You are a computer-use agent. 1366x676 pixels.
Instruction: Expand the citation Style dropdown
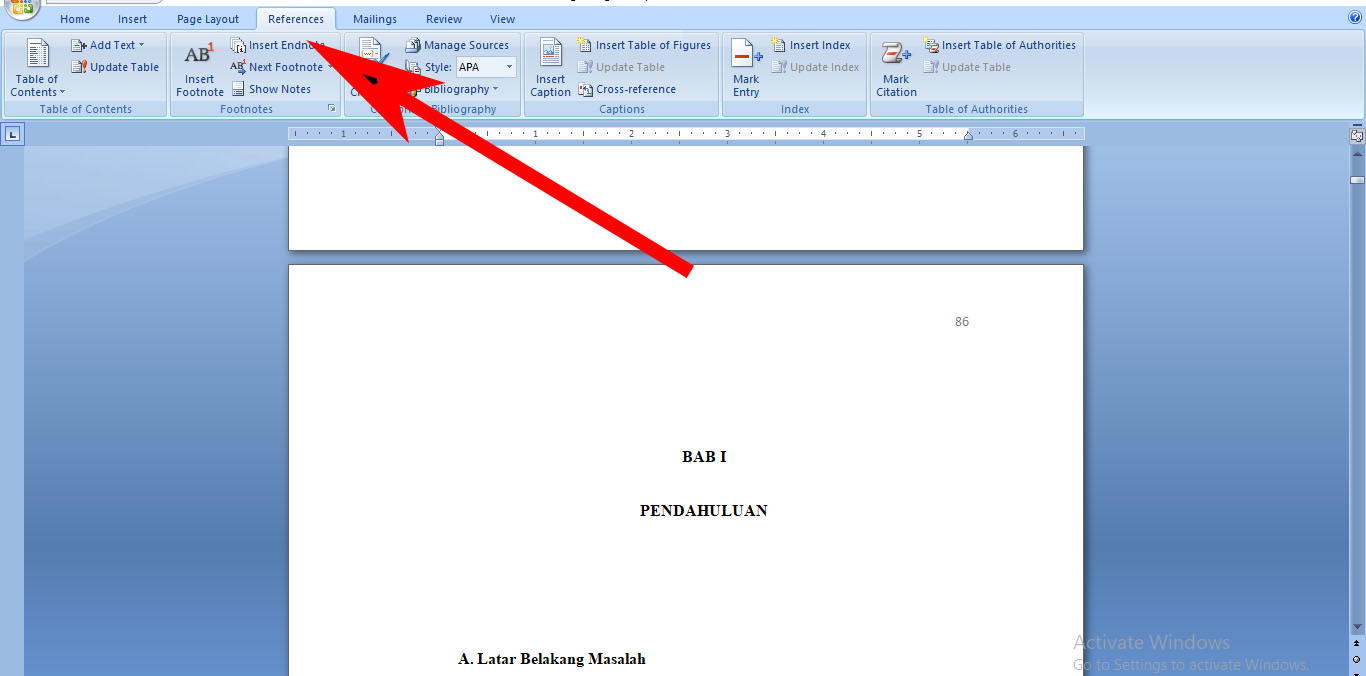(509, 67)
